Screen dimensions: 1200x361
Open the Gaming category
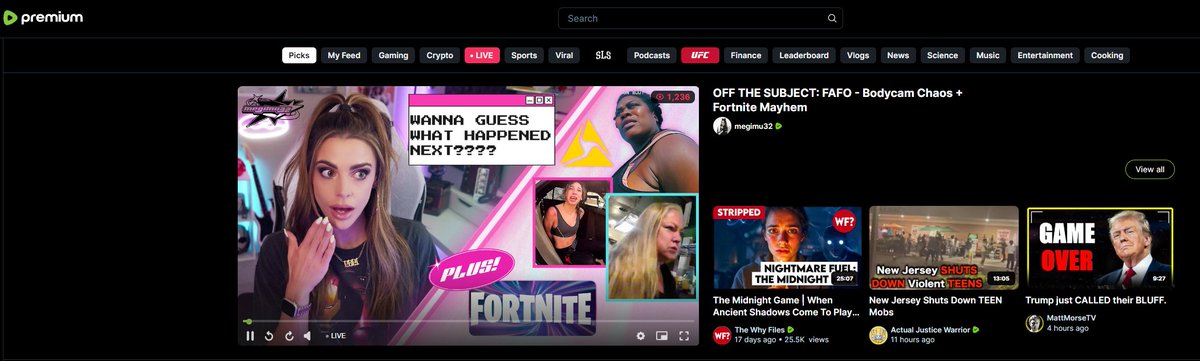point(394,56)
